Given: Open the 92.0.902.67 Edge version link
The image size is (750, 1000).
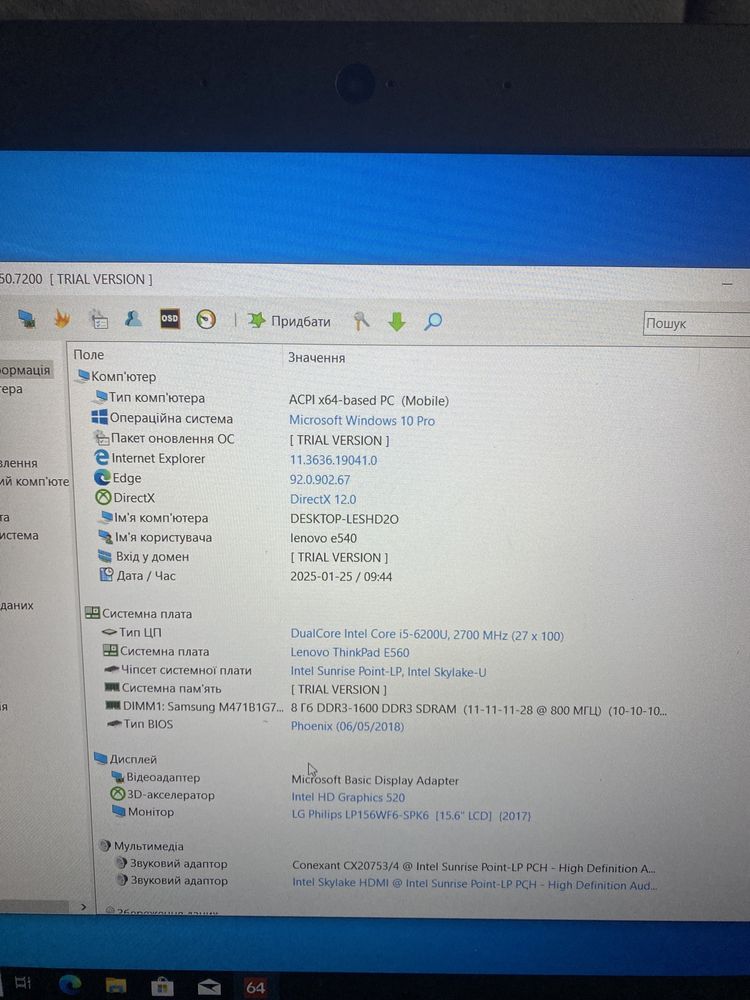Looking at the screenshot, I should (x=320, y=480).
